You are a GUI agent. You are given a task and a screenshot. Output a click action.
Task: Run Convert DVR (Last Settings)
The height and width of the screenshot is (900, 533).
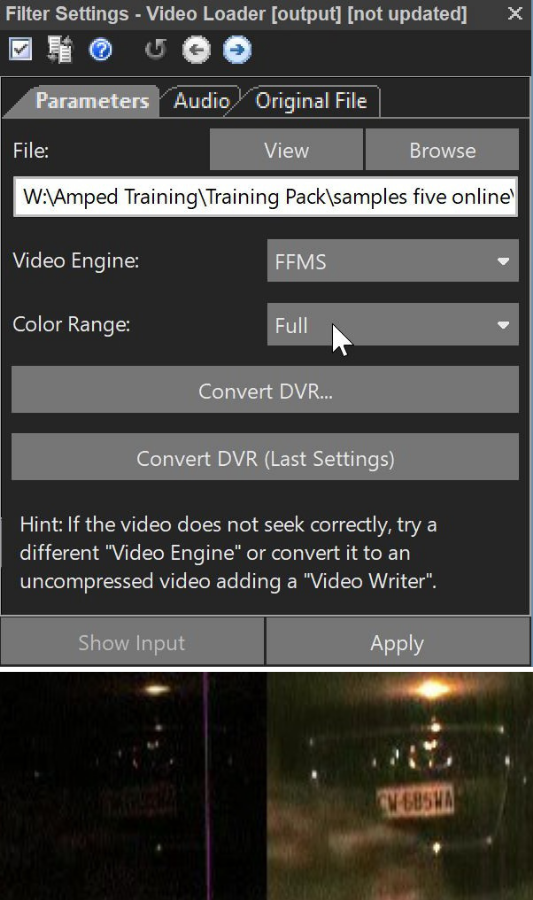point(265,458)
